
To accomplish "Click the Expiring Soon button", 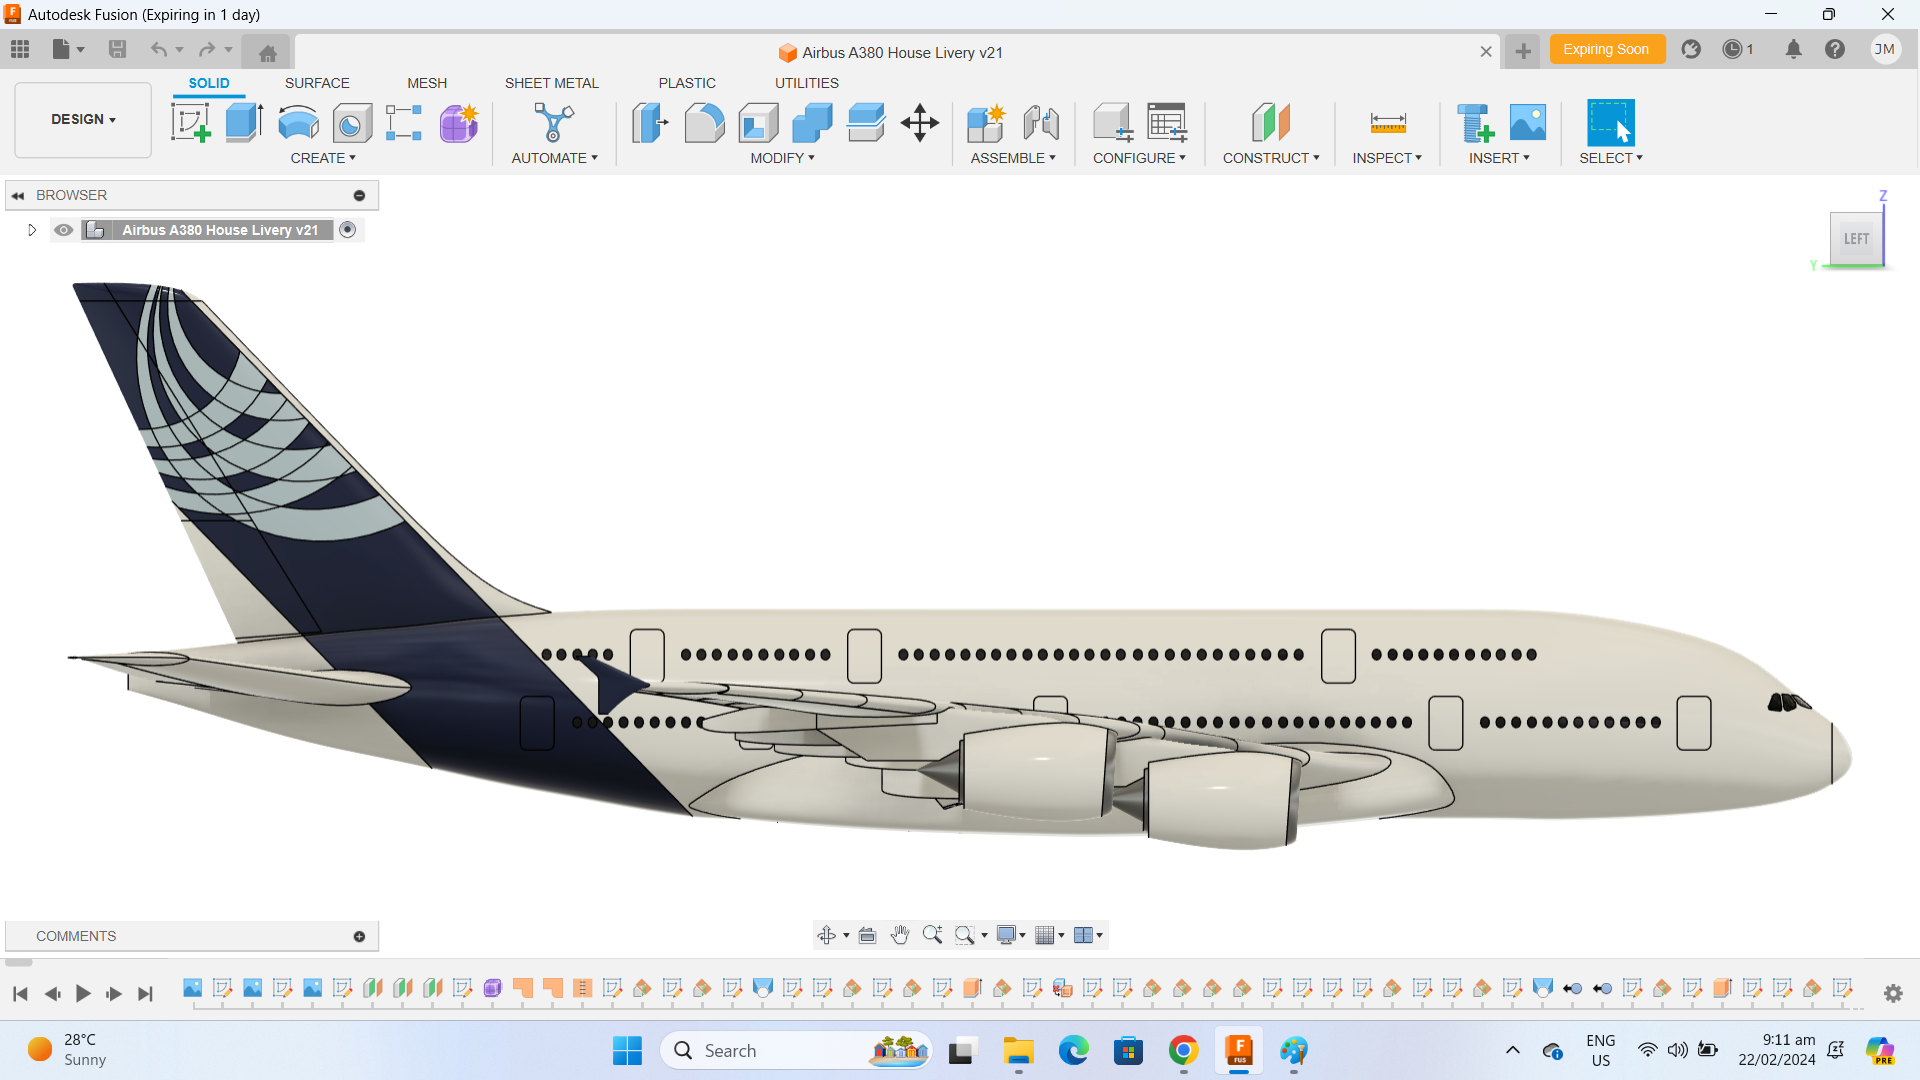I will tap(1607, 48).
